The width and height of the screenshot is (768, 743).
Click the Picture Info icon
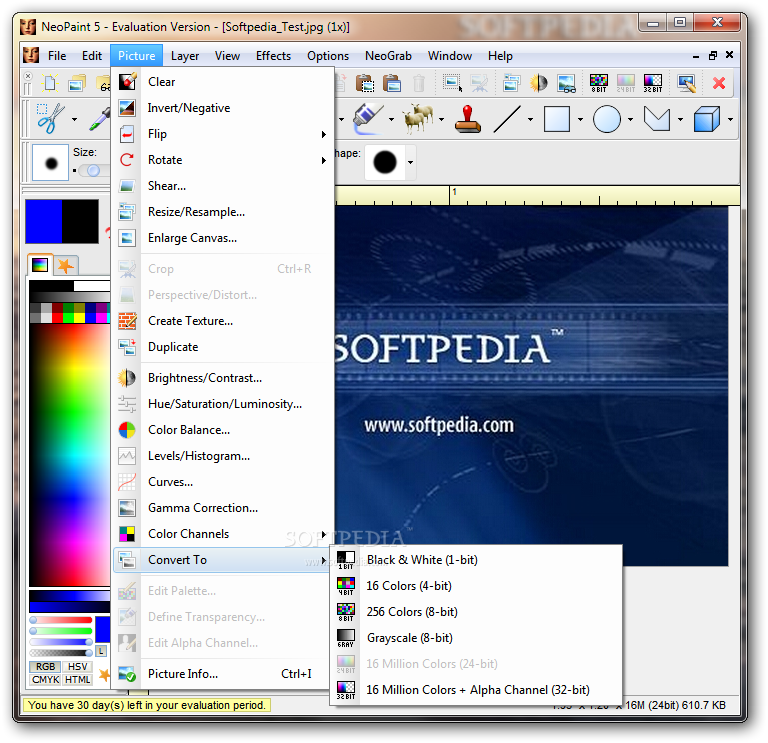[x=127, y=674]
